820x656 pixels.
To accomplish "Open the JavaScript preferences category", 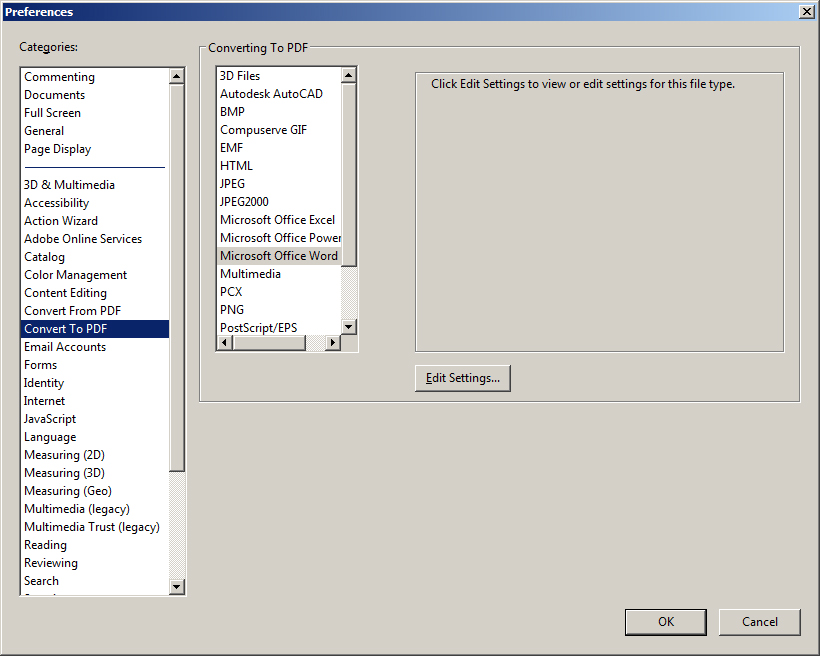I will coord(50,419).
